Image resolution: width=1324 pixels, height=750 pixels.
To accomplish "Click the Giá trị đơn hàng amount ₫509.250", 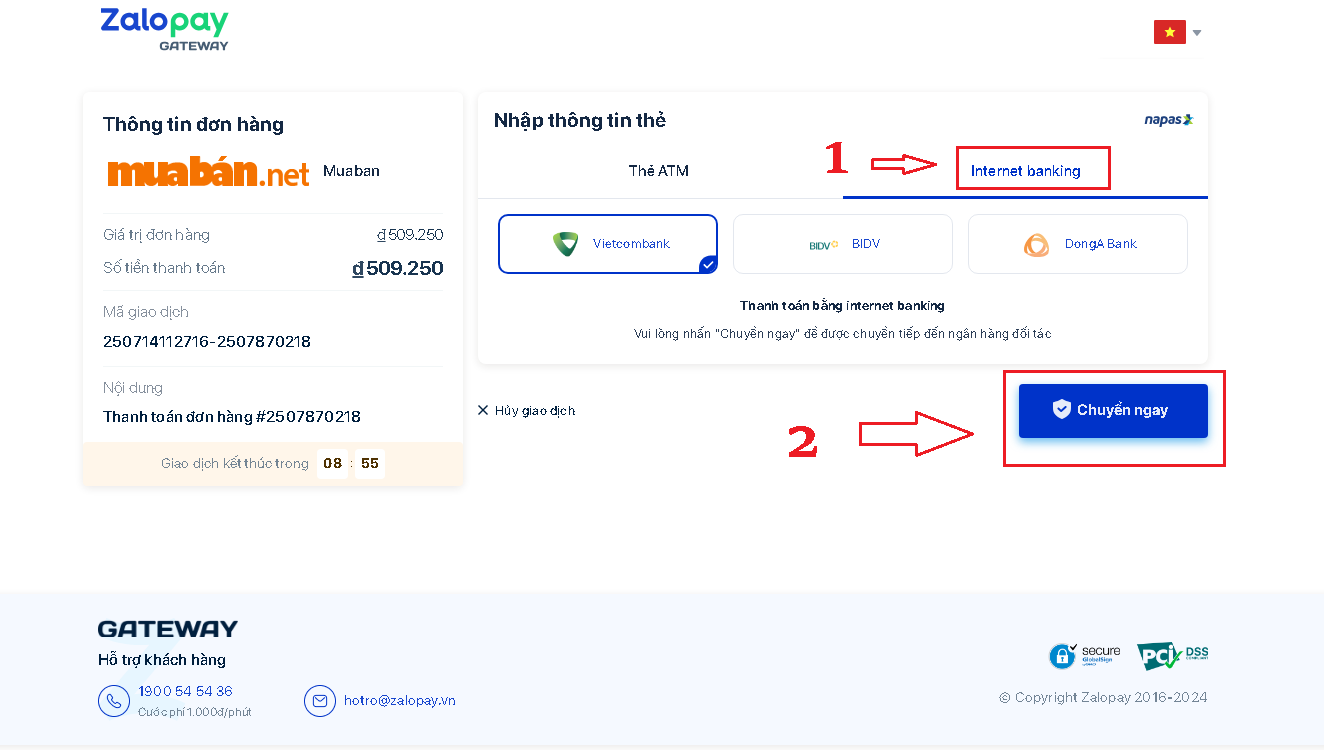I will (410, 235).
